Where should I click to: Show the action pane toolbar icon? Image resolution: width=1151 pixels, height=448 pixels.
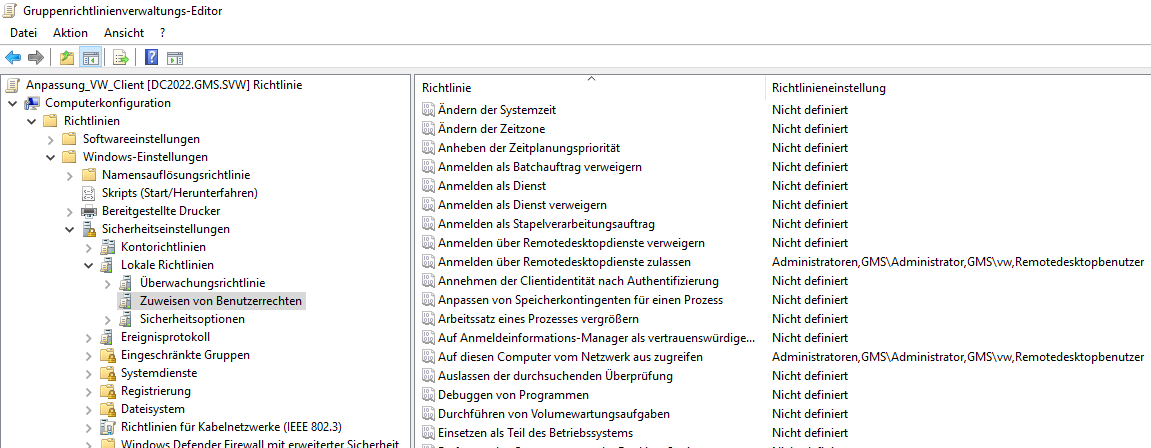(x=175, y=58)
